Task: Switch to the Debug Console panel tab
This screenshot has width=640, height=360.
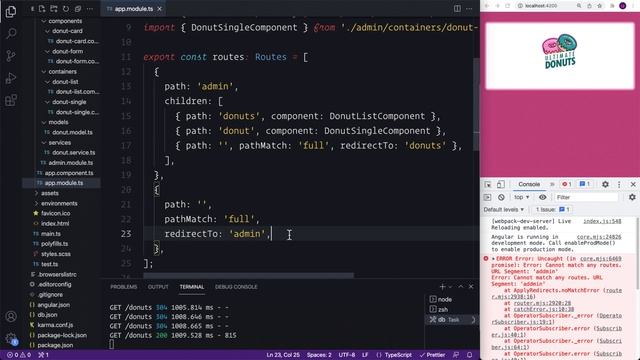Action: pyautogui.click(x=236, y=287)
